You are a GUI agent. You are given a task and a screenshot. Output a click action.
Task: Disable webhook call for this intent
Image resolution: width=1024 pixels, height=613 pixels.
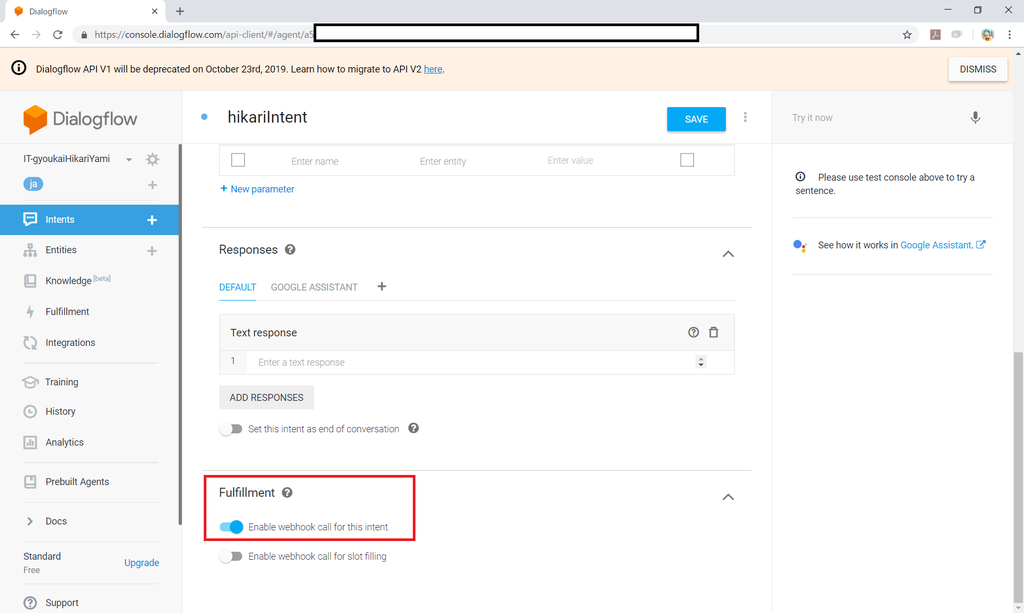(231, 527)
